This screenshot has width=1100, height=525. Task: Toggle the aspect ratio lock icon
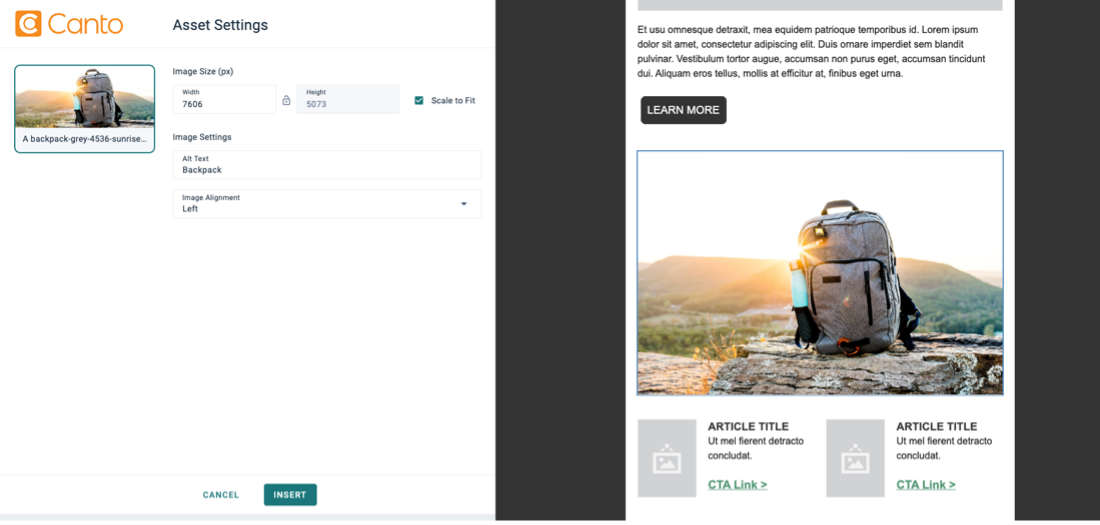tap(286, 100)
